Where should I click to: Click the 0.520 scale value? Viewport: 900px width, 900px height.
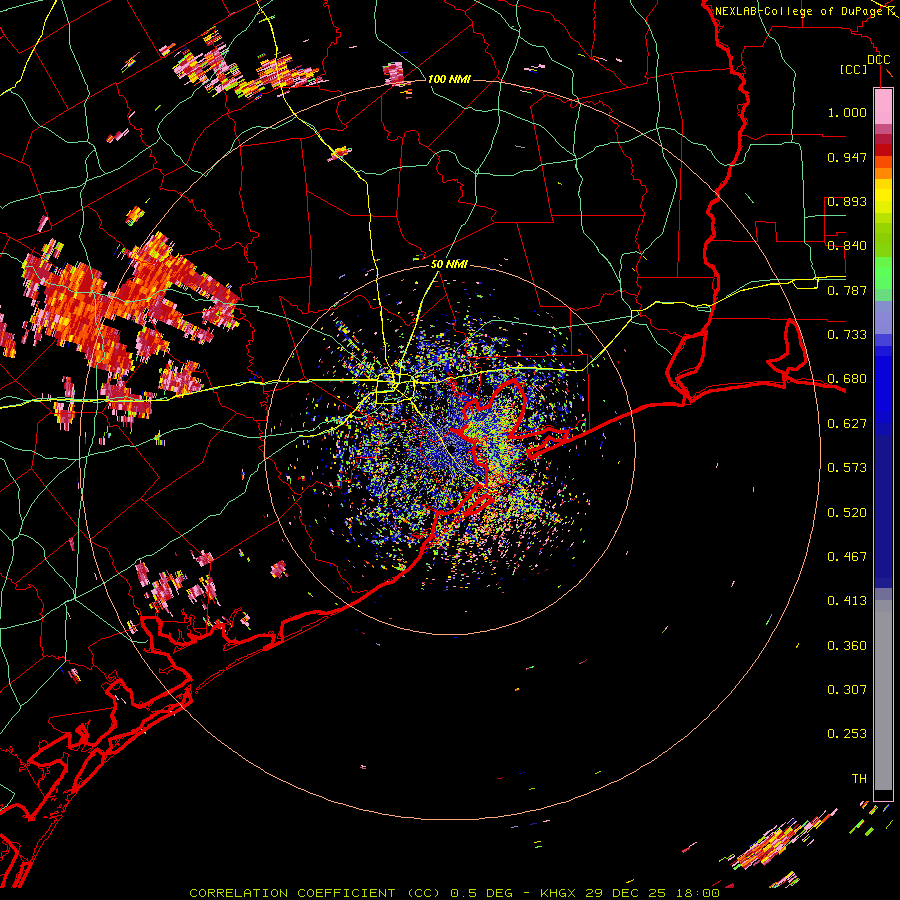pyautogui.click(x=847, y=513)
